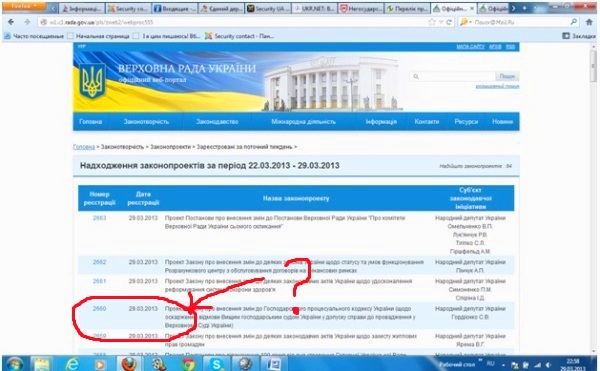Viewport: 600px width, 371px height.
Task: Click the Firefox back arrow button
Action: 11,22
